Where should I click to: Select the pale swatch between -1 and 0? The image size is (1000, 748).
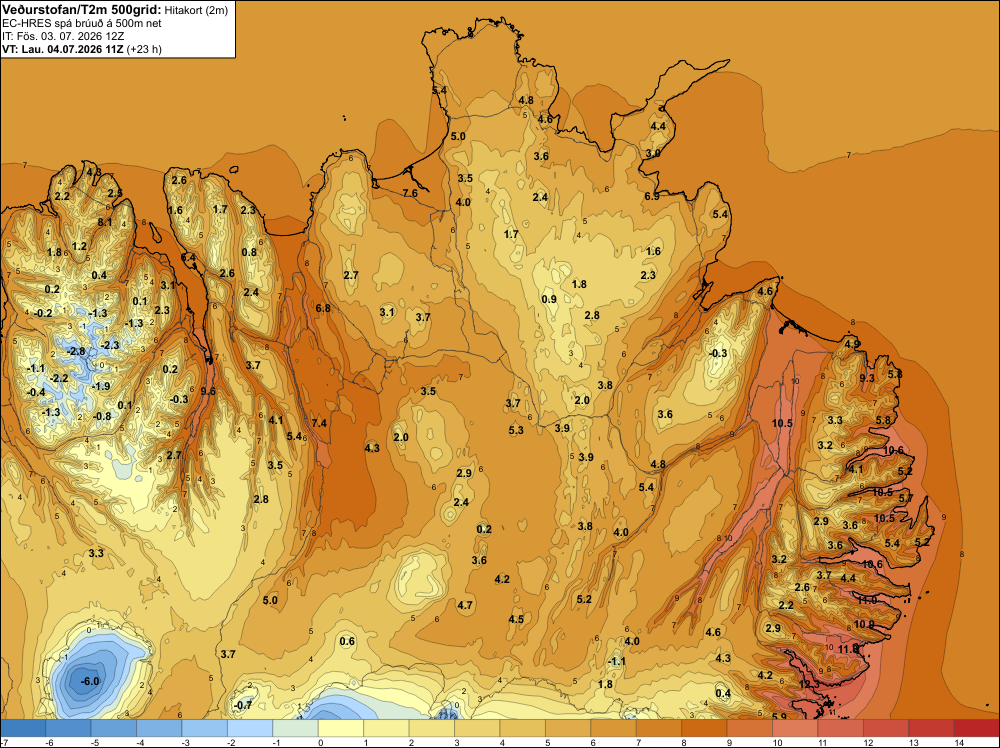pos(295,728)
